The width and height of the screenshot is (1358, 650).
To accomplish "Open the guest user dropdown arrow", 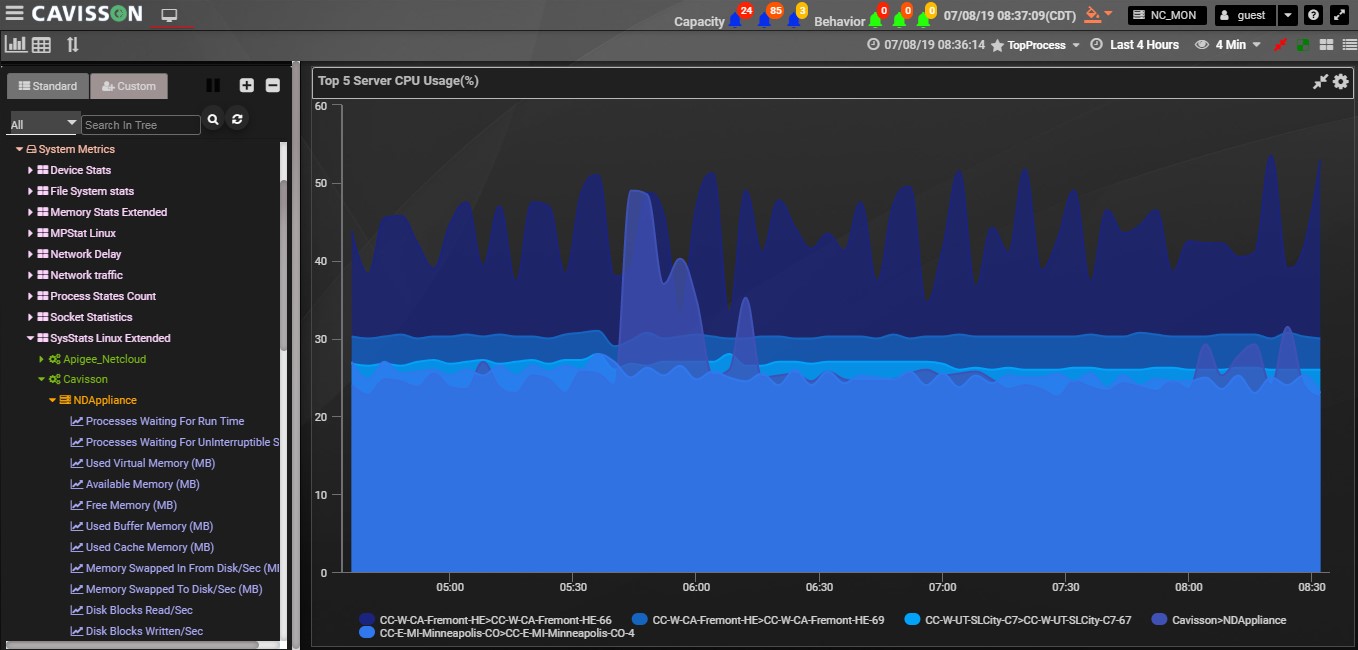I will (1288, 15).
